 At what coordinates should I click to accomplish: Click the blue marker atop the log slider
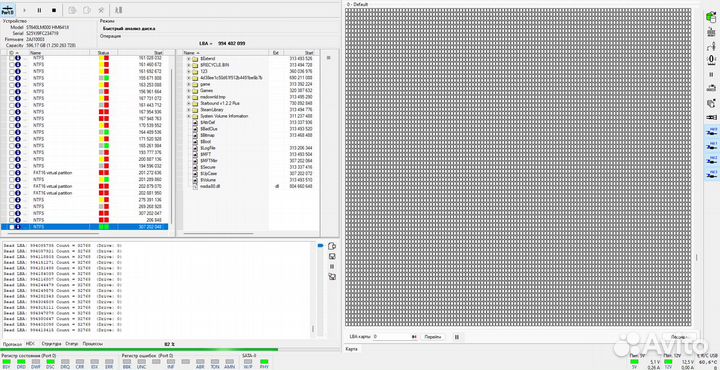320,246
